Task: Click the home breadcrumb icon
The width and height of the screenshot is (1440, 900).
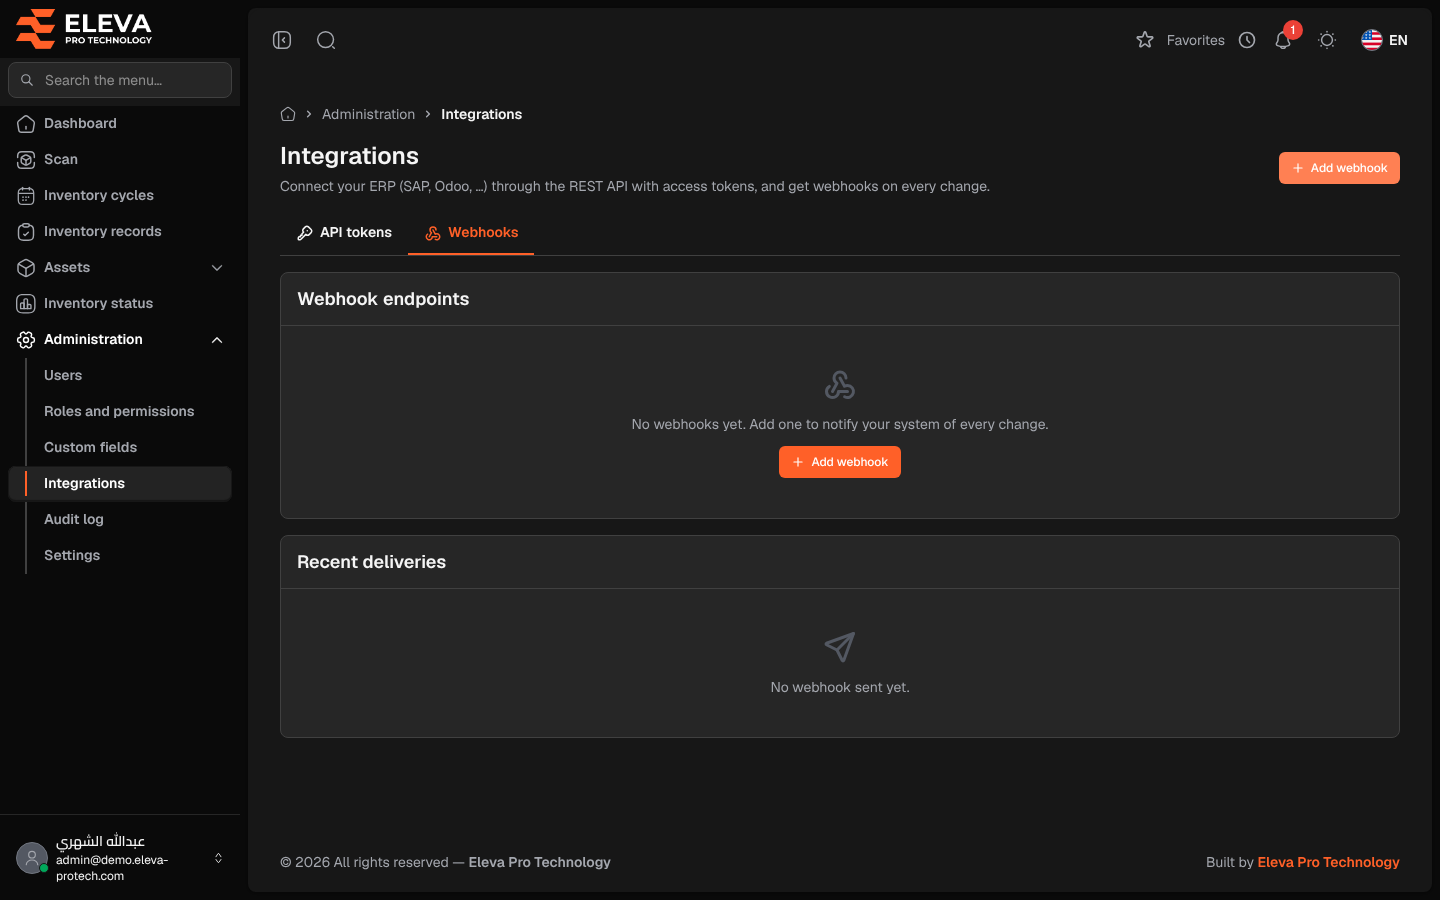Action: tap(288, 114)
